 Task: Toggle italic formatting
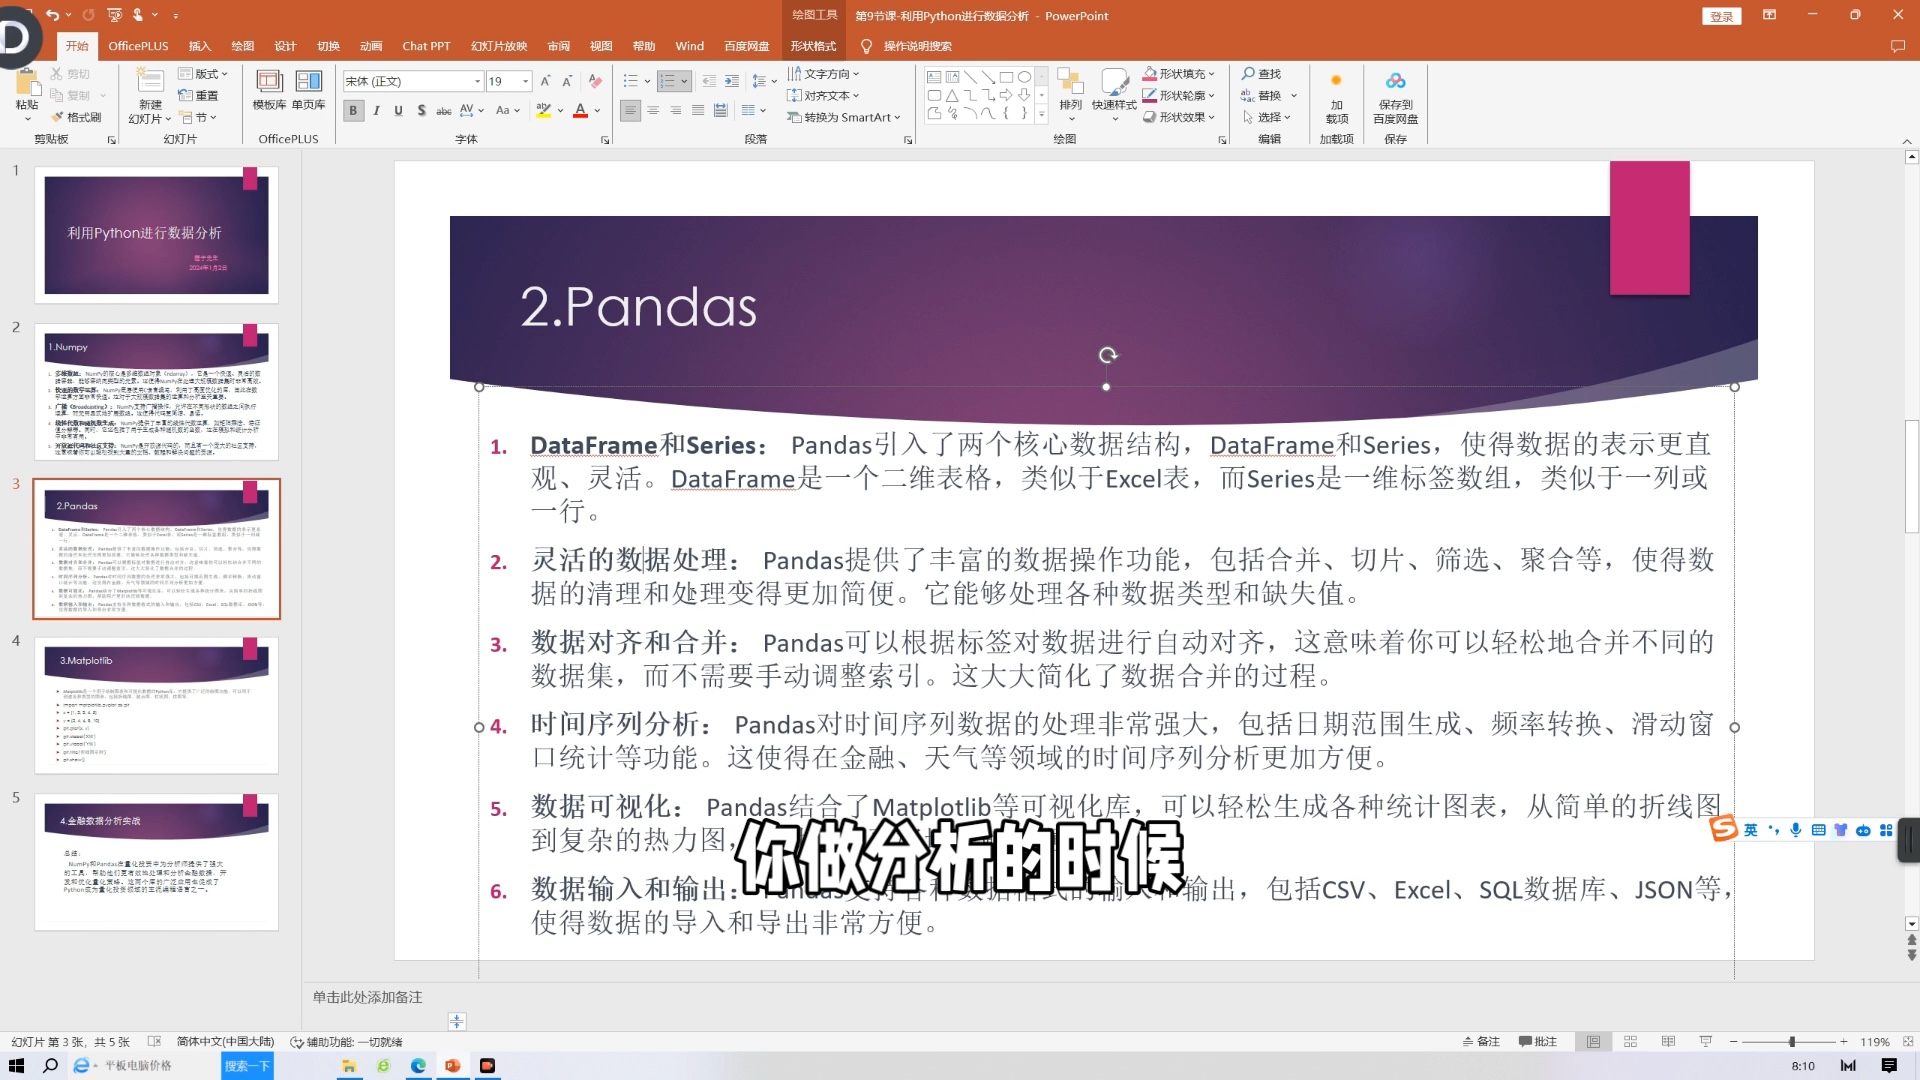pyautogui.click(x=376, y=111)
